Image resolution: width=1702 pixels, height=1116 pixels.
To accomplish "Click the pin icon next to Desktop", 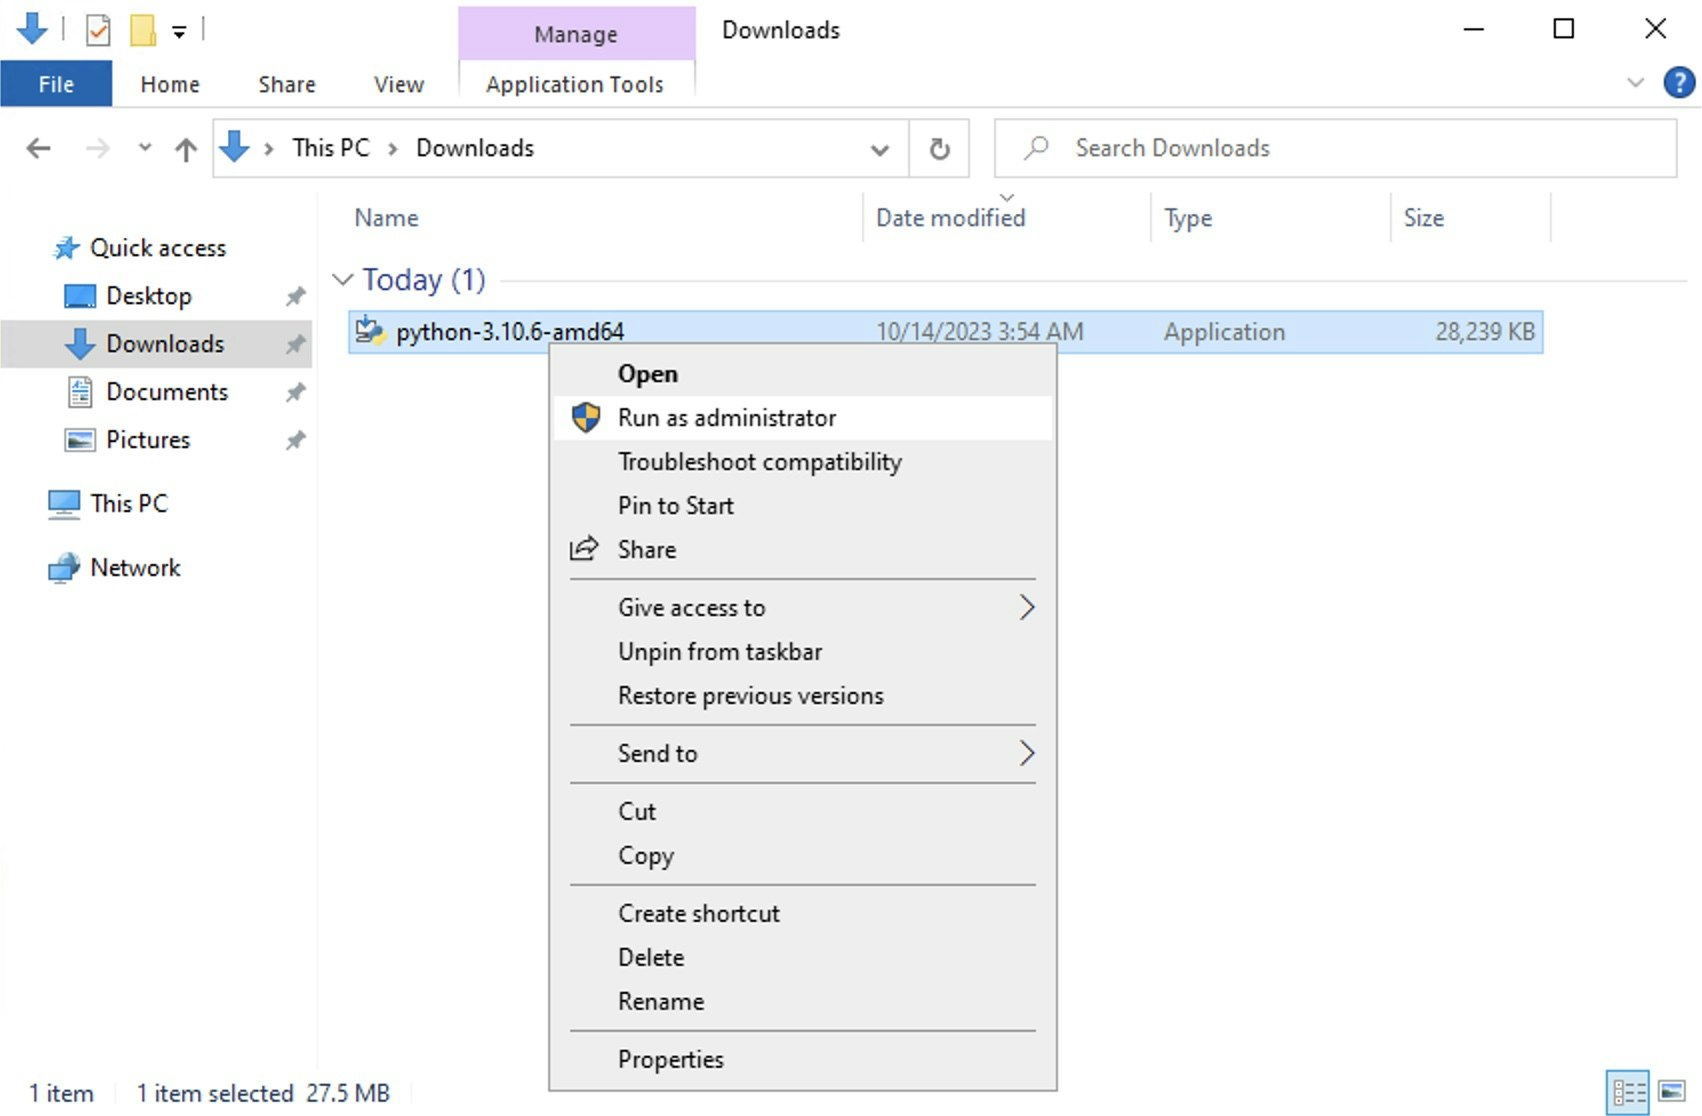I will [295, 296].
